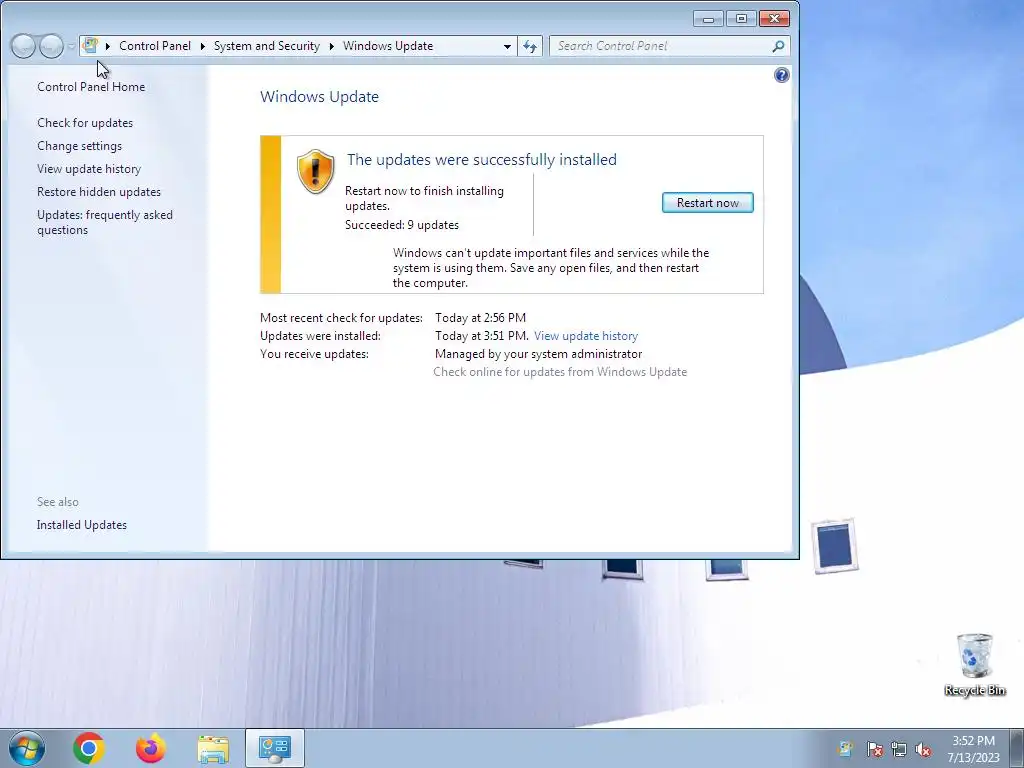This screenshot has width=1024, height=768.
Task: Open Installed Updates under See also
Action: pyautogui.click(x=82, y=524)
